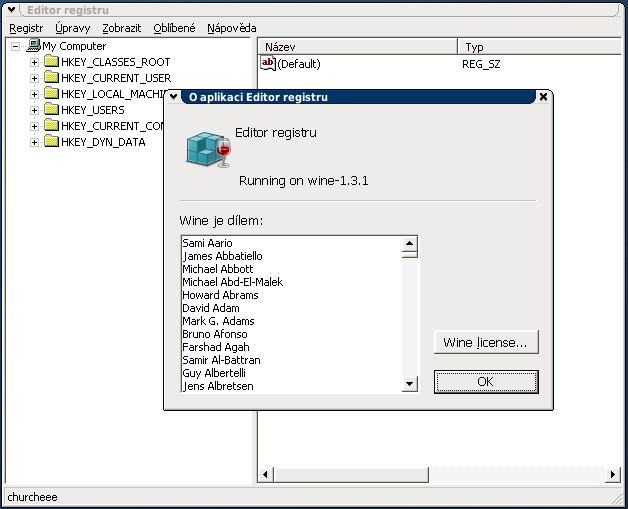Click the OK button

coord(486,382)
